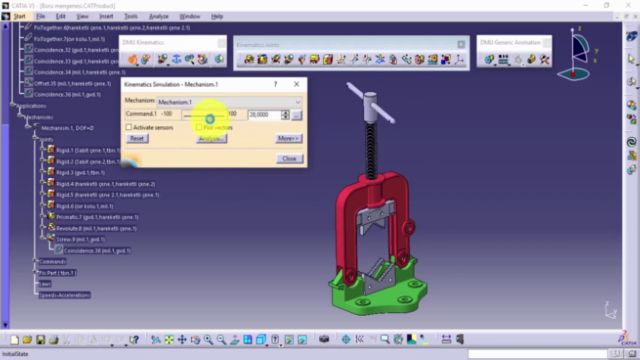
Task: Click the Command.1 value field
Action: pos(265,115)
